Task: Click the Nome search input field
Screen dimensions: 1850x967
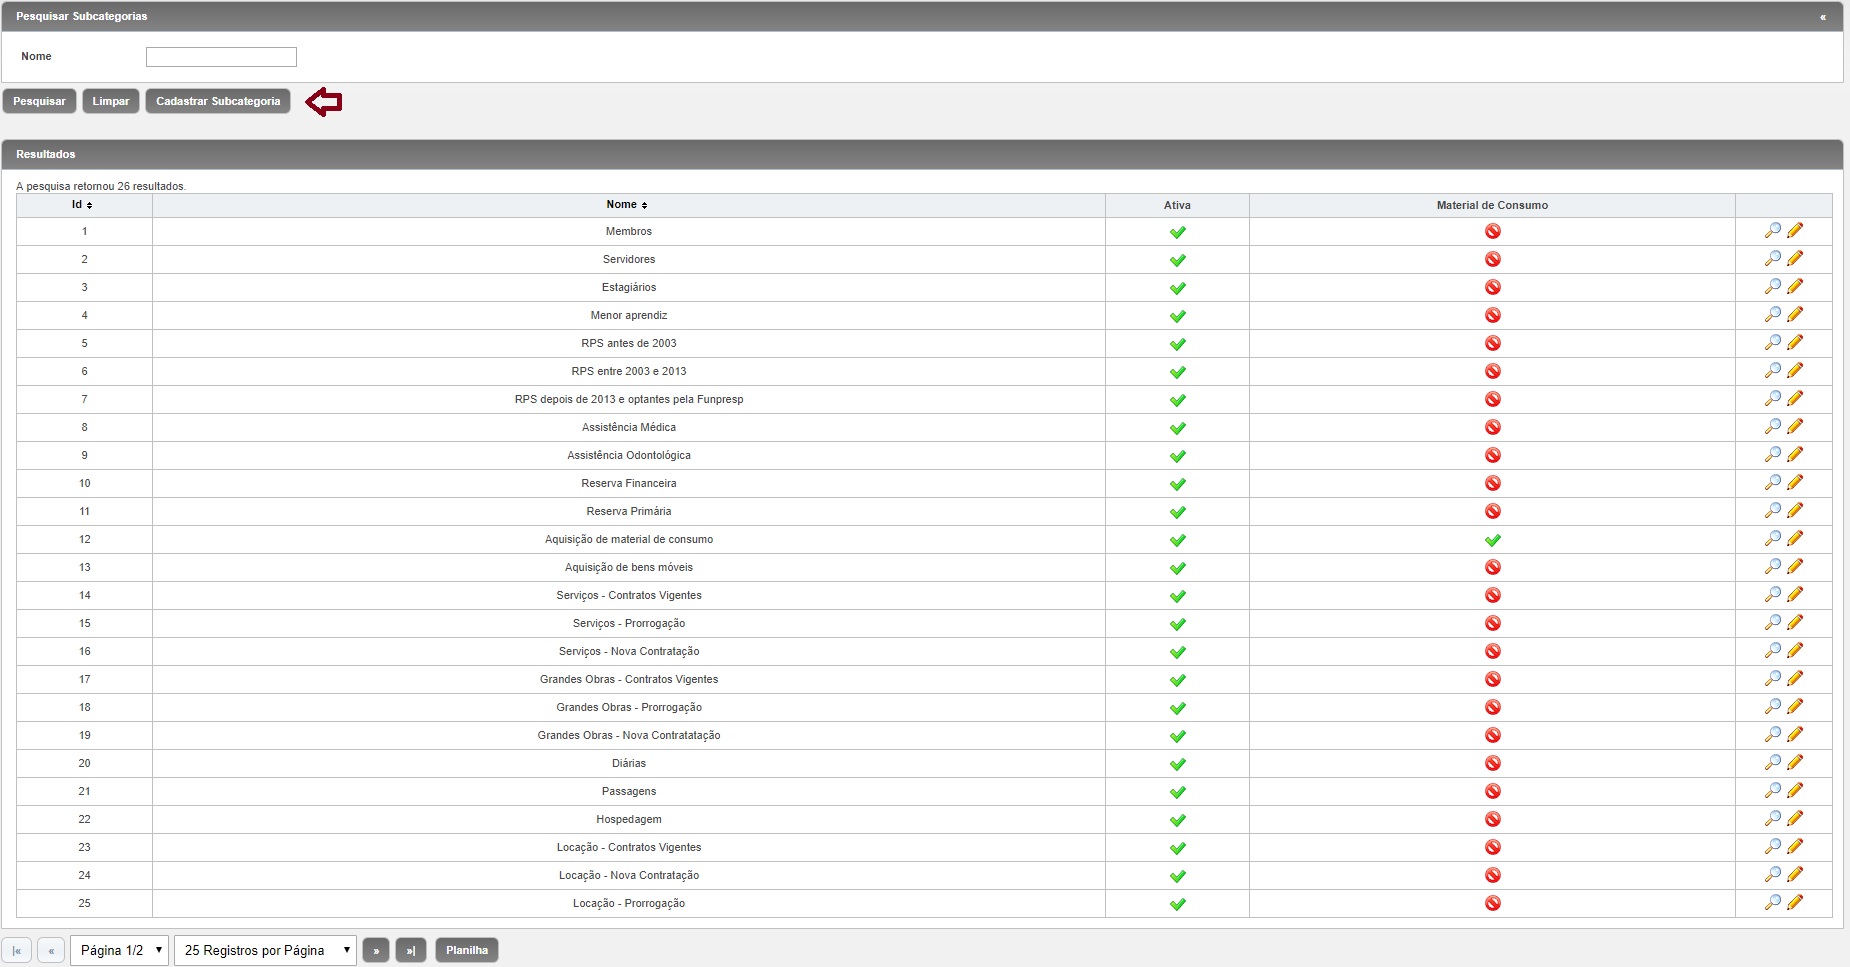Action: tap(221, 57)
